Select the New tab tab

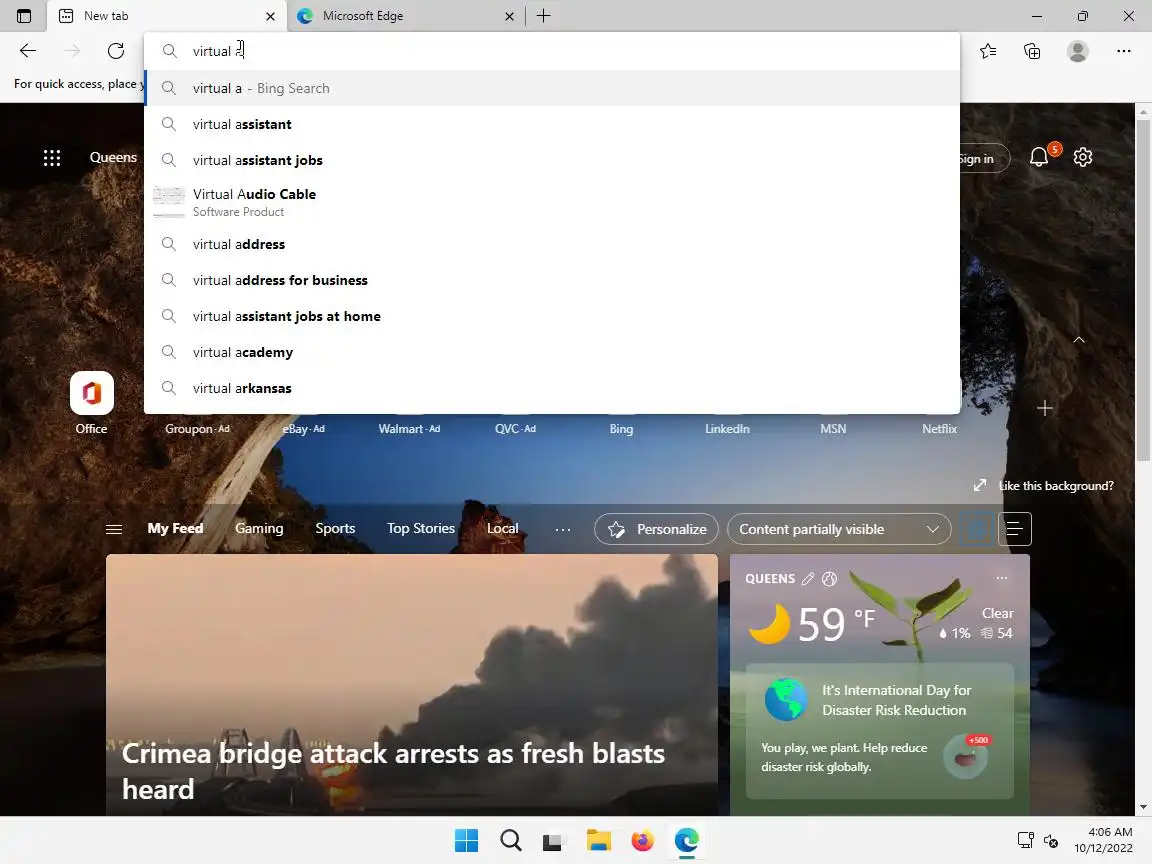tap(165, 15)
